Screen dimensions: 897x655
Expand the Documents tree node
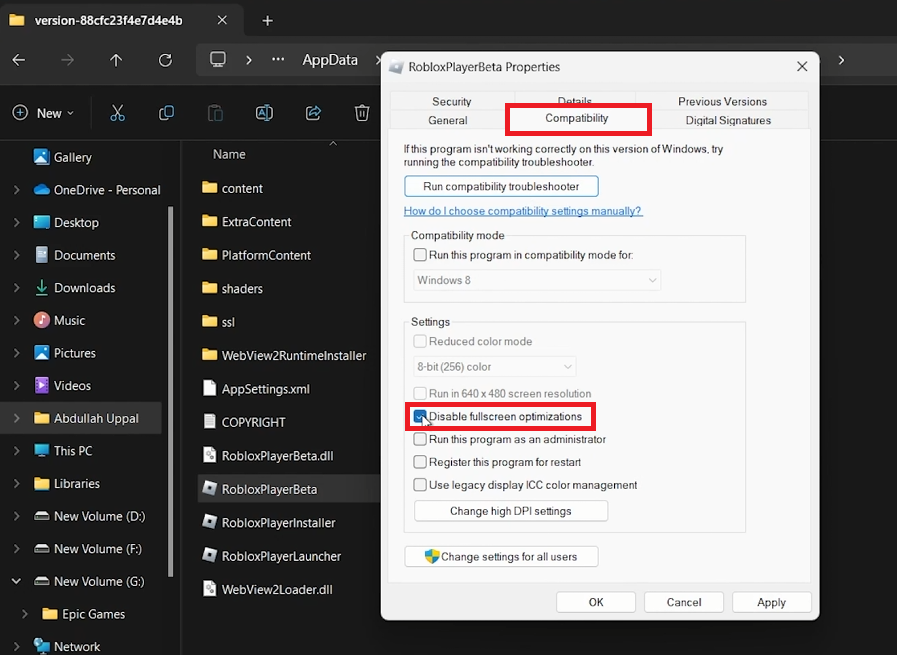click(17, 255)
